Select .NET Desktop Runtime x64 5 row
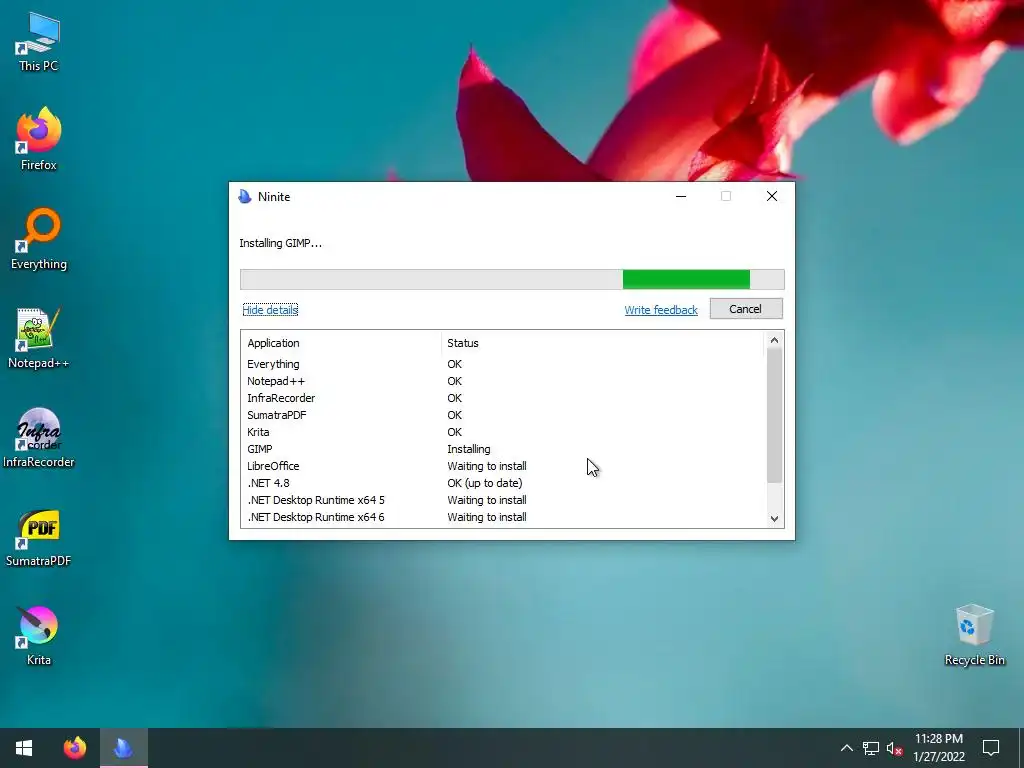The width and height of the screenshot is (1024, 768). 503,500
